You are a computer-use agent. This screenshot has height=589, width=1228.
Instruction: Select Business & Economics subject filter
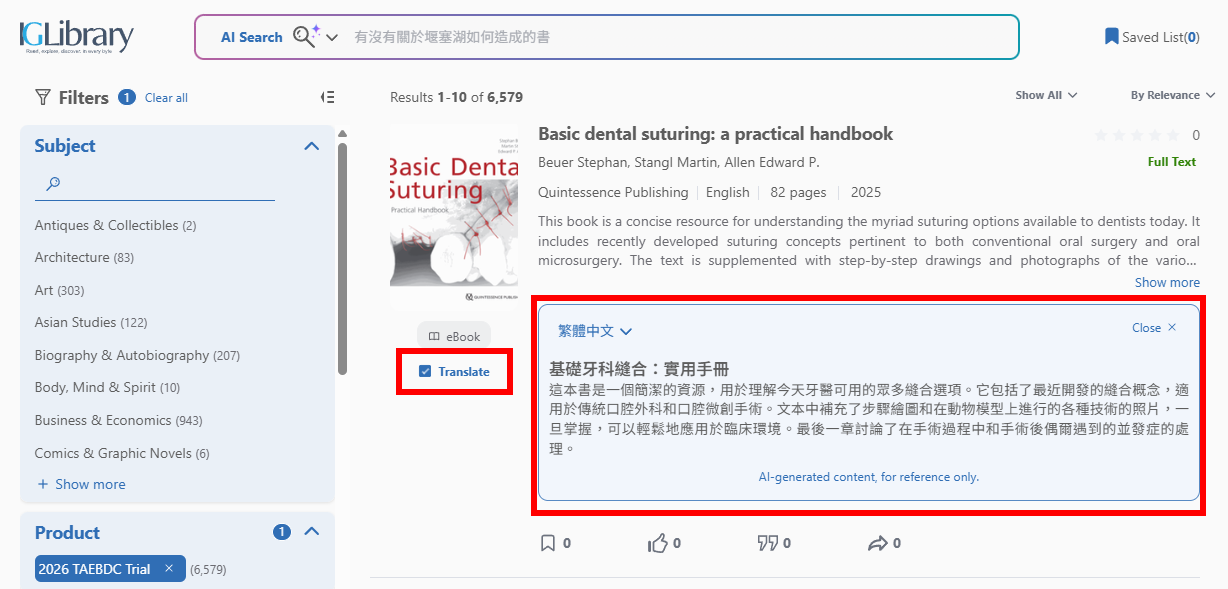coord(103,420)
